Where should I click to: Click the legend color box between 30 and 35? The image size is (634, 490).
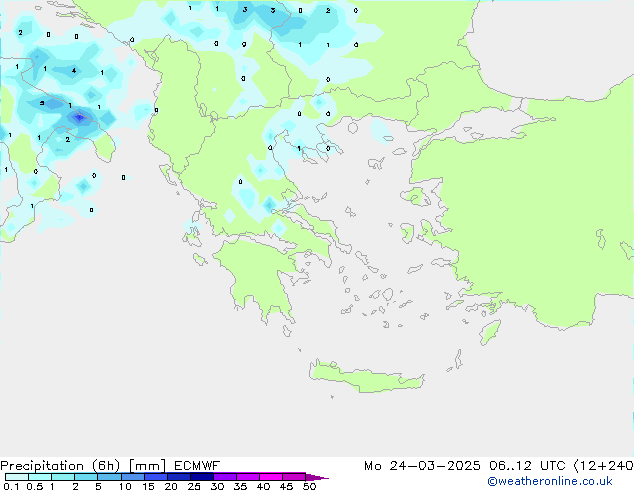coord(225,477)
